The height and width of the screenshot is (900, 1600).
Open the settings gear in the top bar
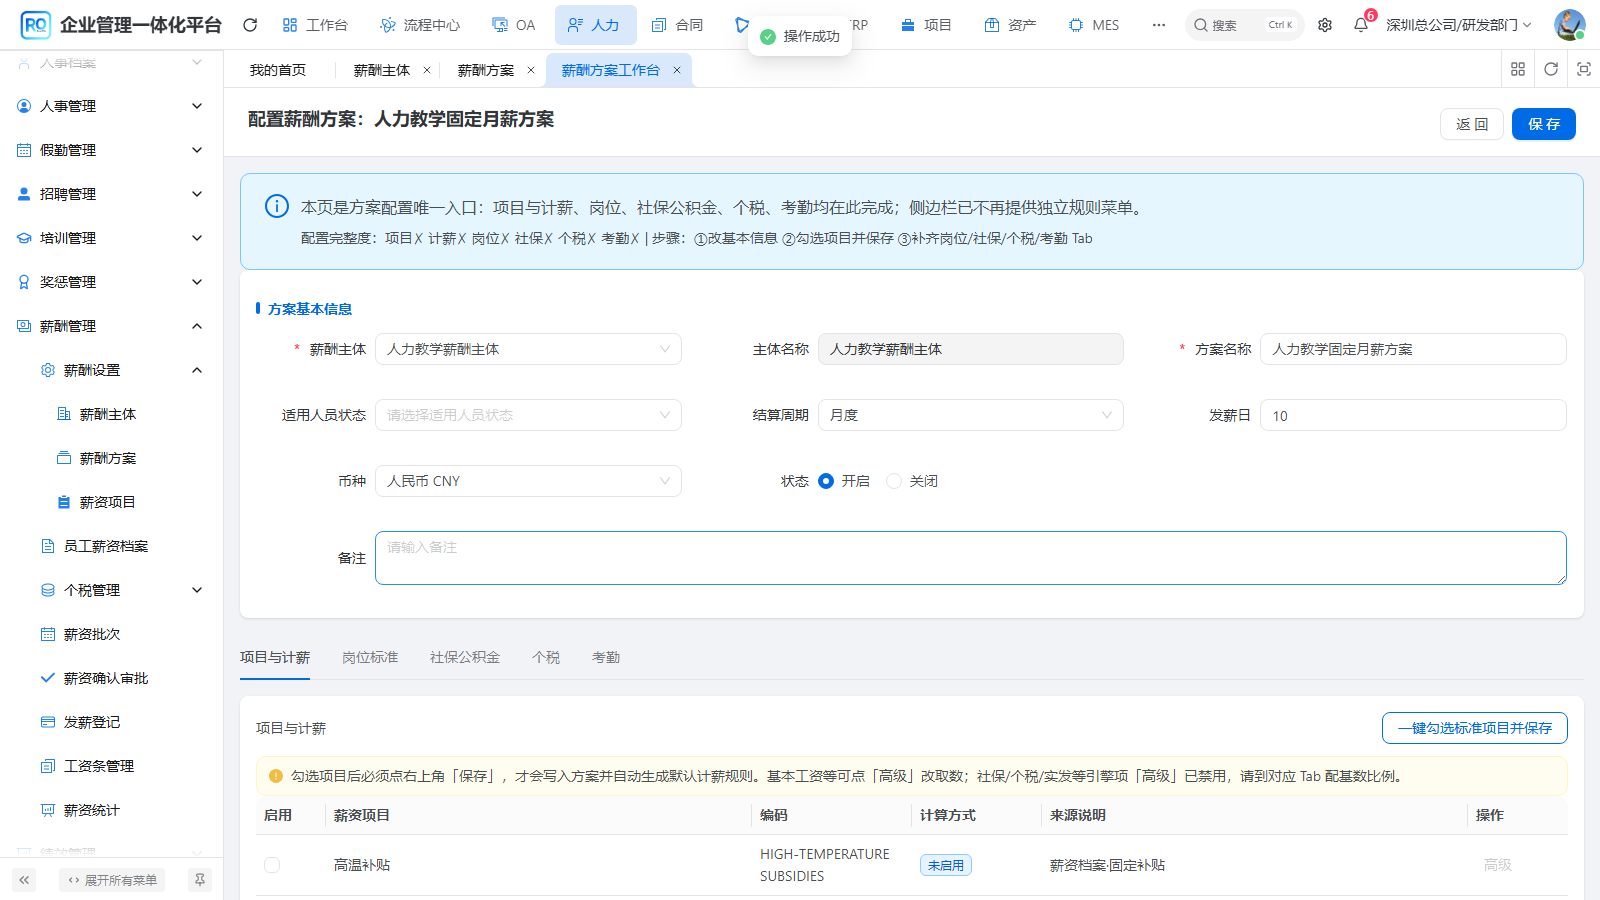(1325, 25)
